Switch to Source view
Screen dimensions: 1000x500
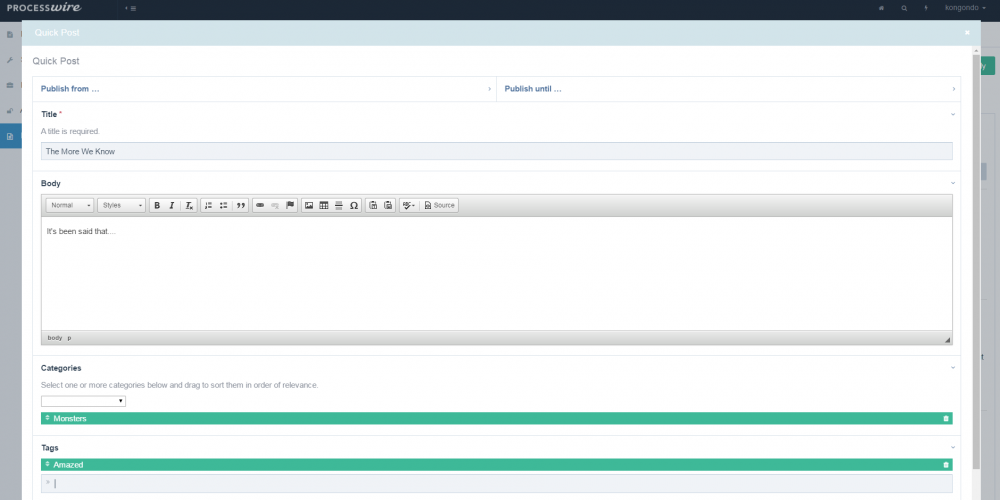[x=439, y=205]
